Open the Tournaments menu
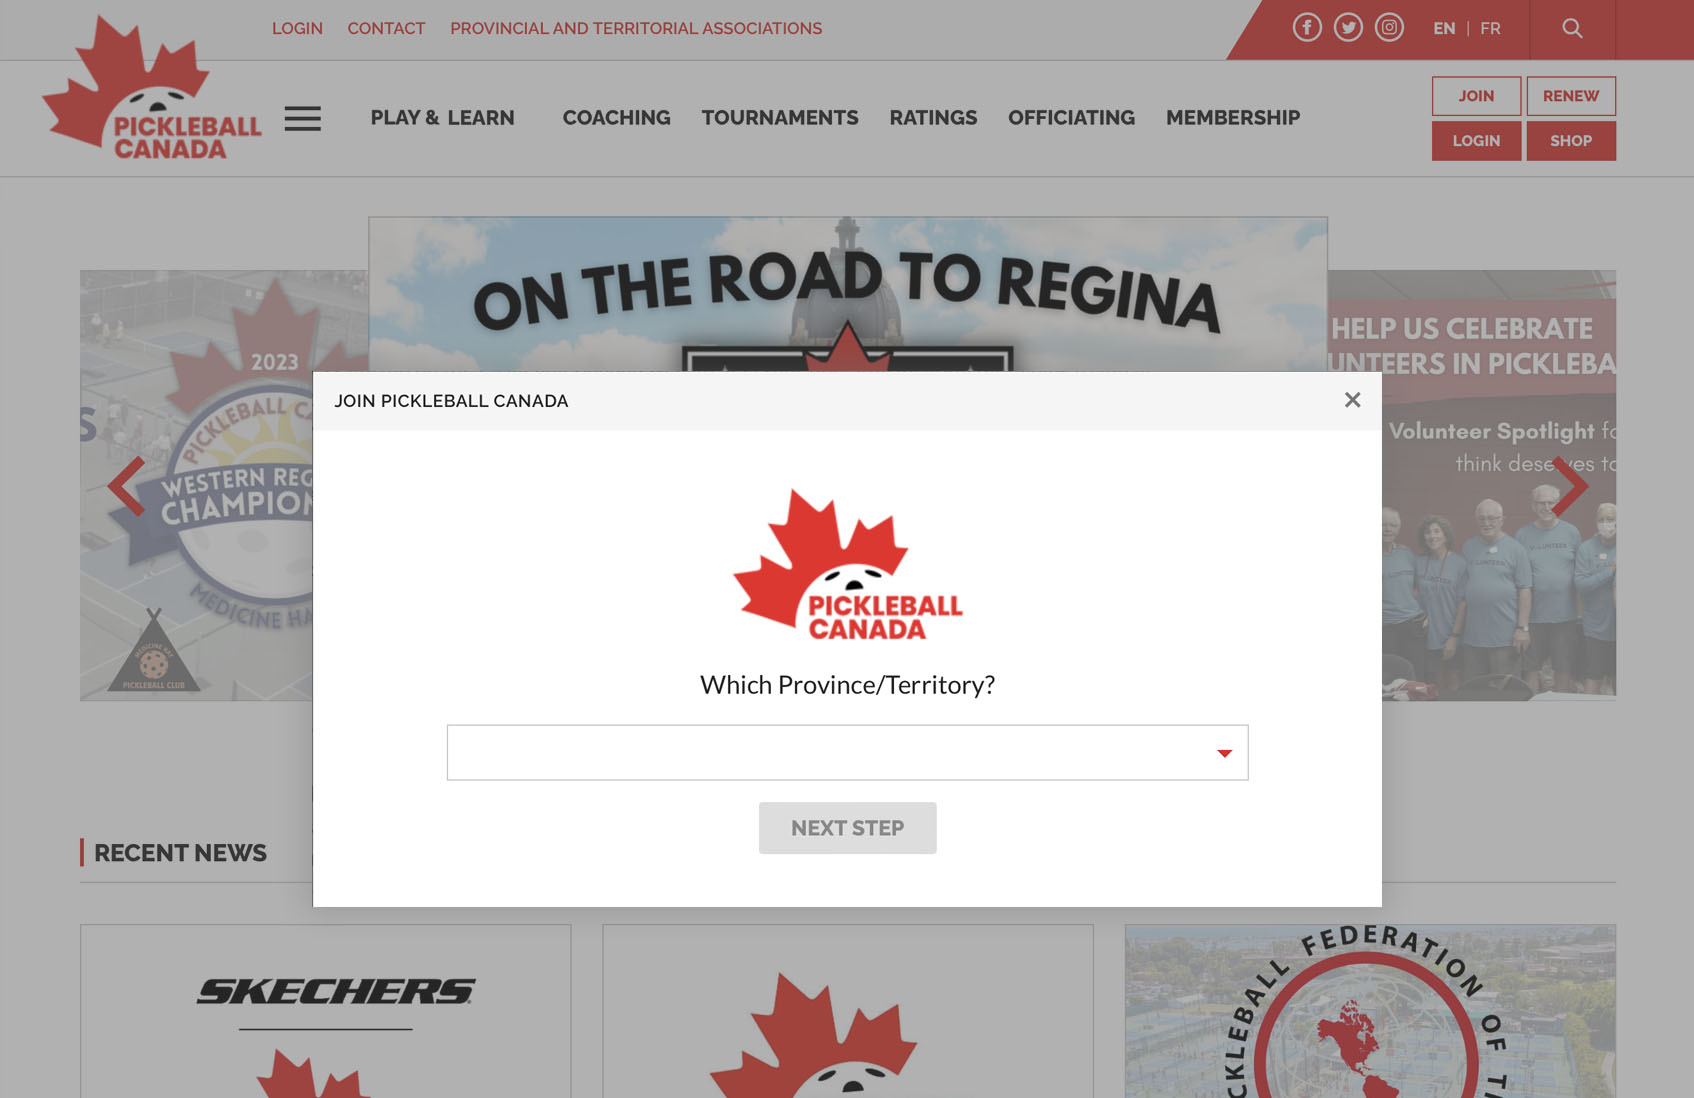The width and height of the screenshot is (1694, 1098). [779, 118]
